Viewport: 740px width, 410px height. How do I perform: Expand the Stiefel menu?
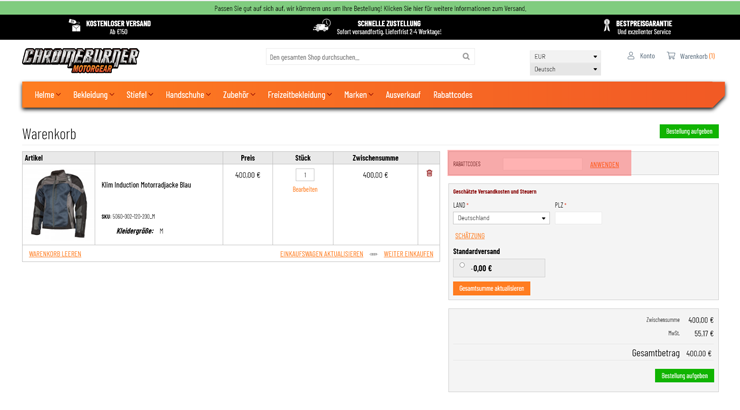139,95
